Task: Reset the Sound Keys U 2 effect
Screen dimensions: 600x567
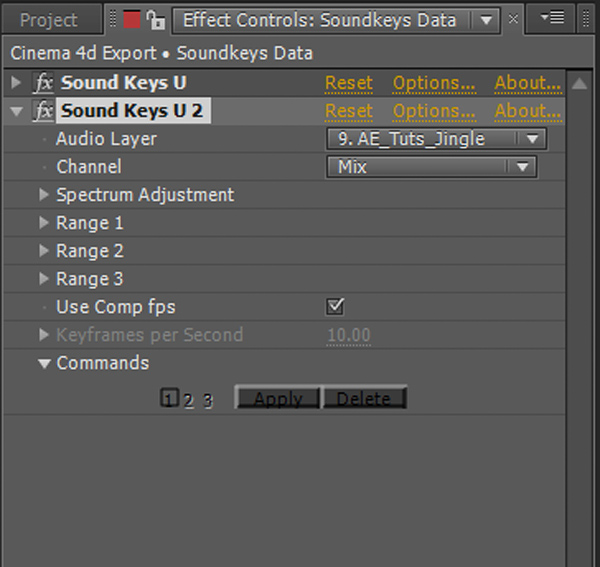Action: [349, 111]
